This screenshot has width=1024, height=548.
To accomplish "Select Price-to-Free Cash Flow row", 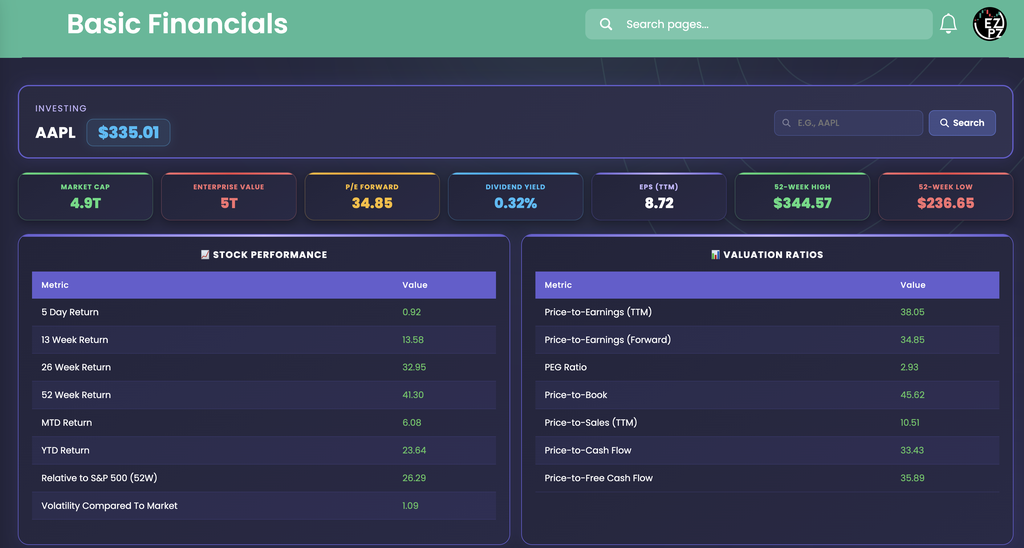I will pyautogui.click(x=767, y=478).
